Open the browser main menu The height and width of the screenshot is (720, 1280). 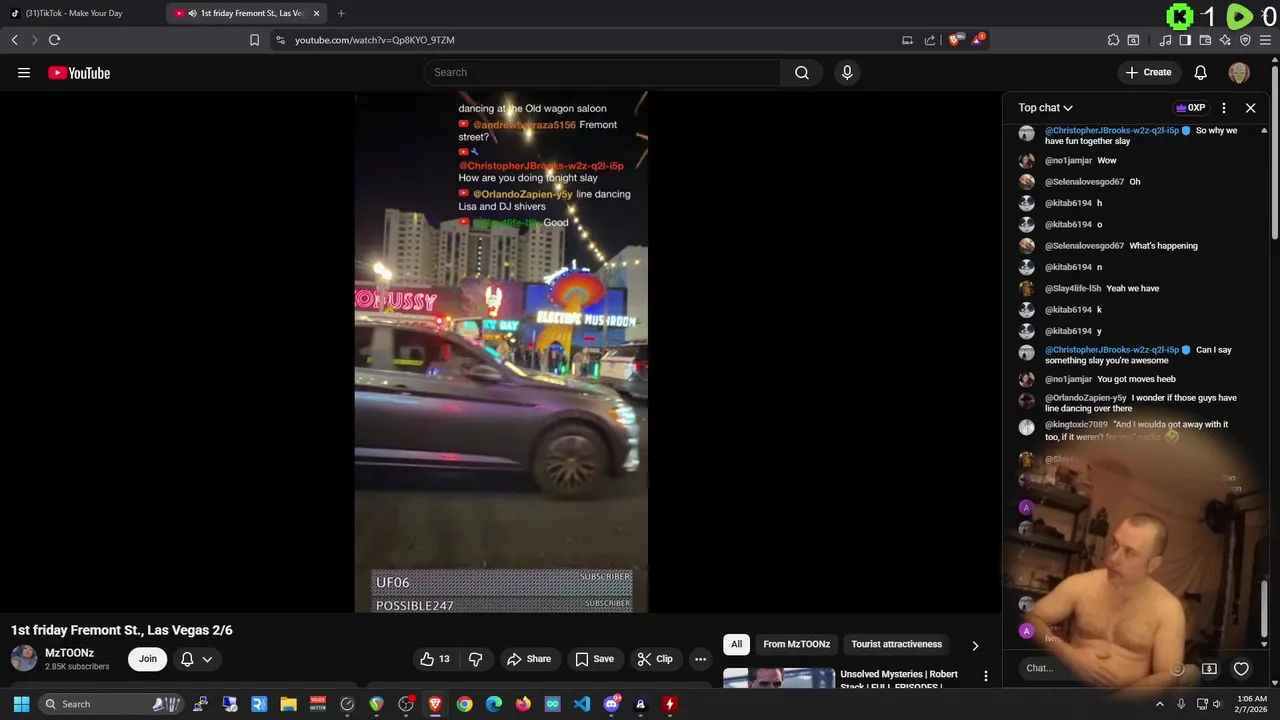1265,40
